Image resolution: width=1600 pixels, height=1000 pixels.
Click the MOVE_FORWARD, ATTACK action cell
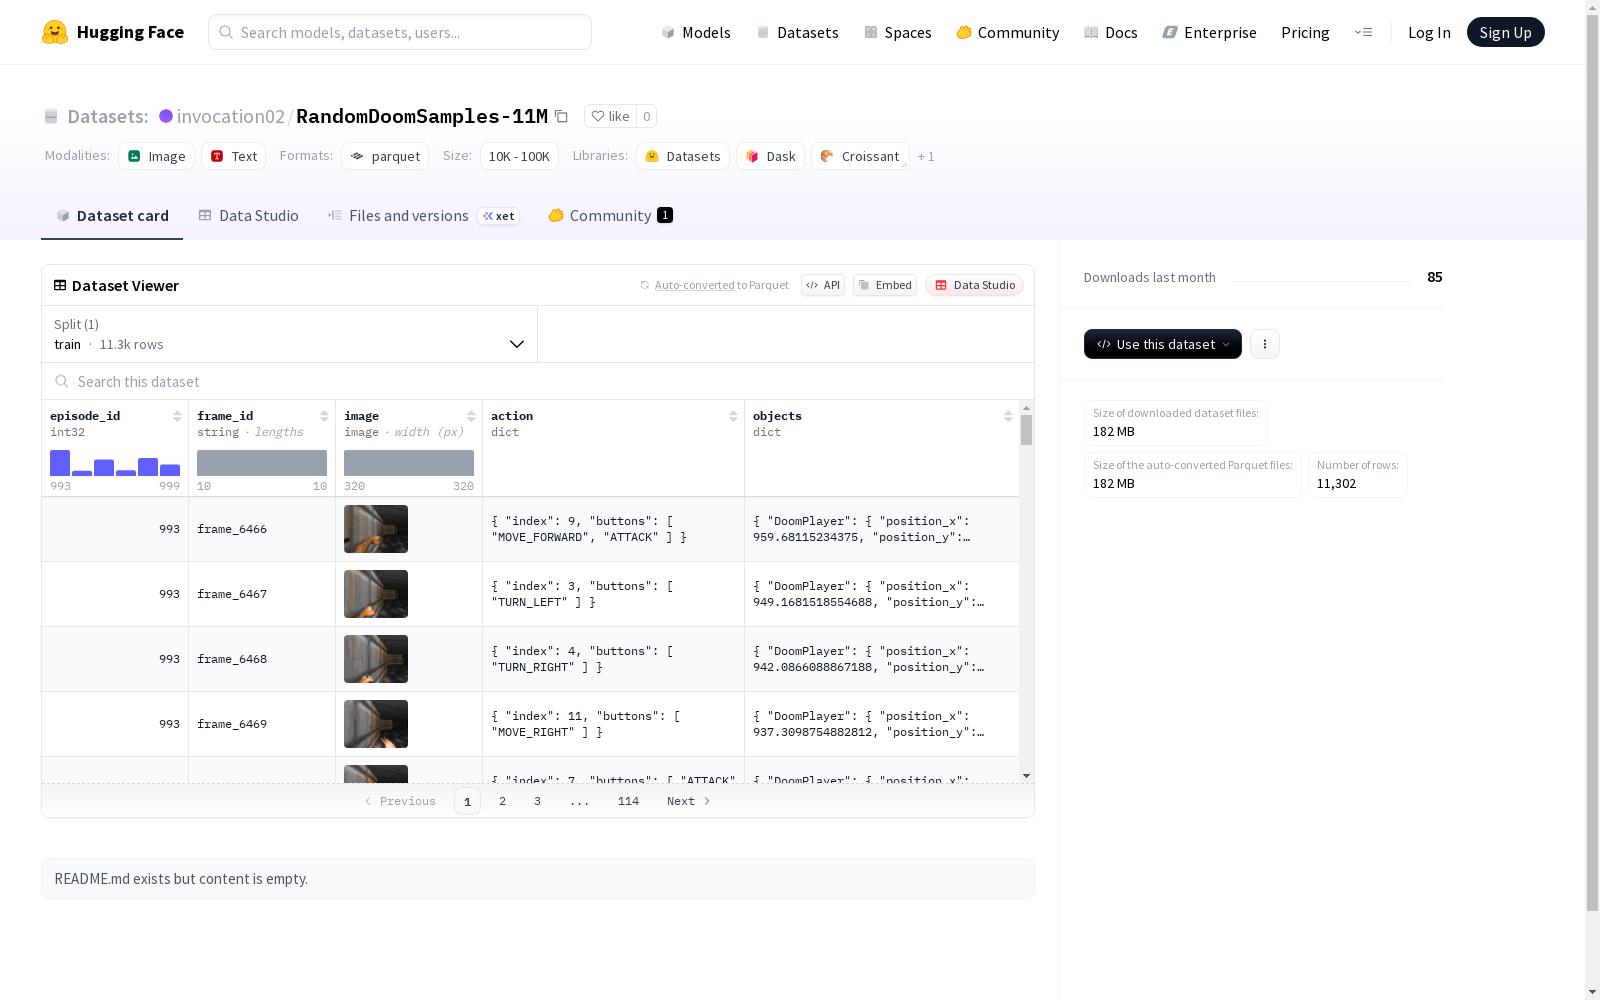coord(613,529)
